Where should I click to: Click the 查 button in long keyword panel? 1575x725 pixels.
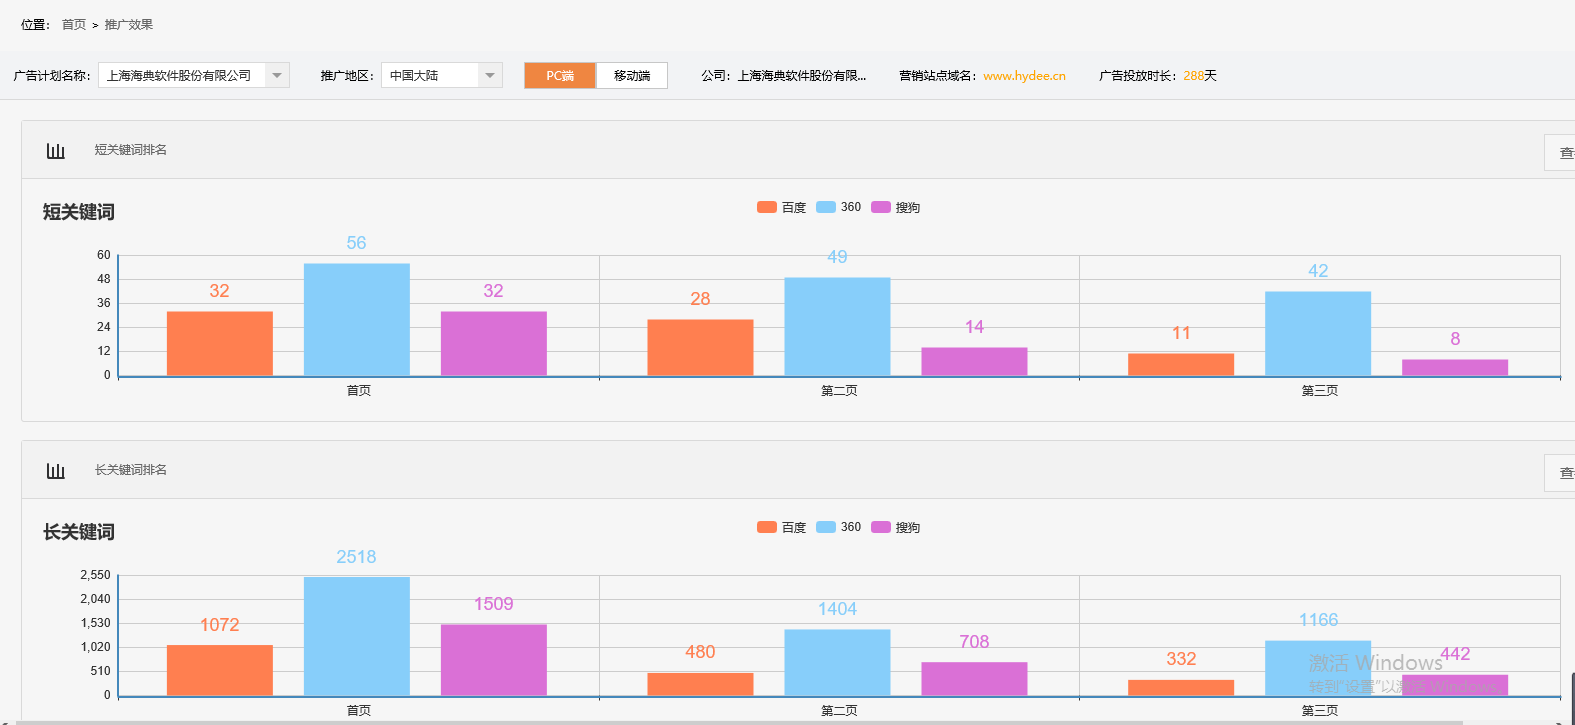coord(1563,473)
